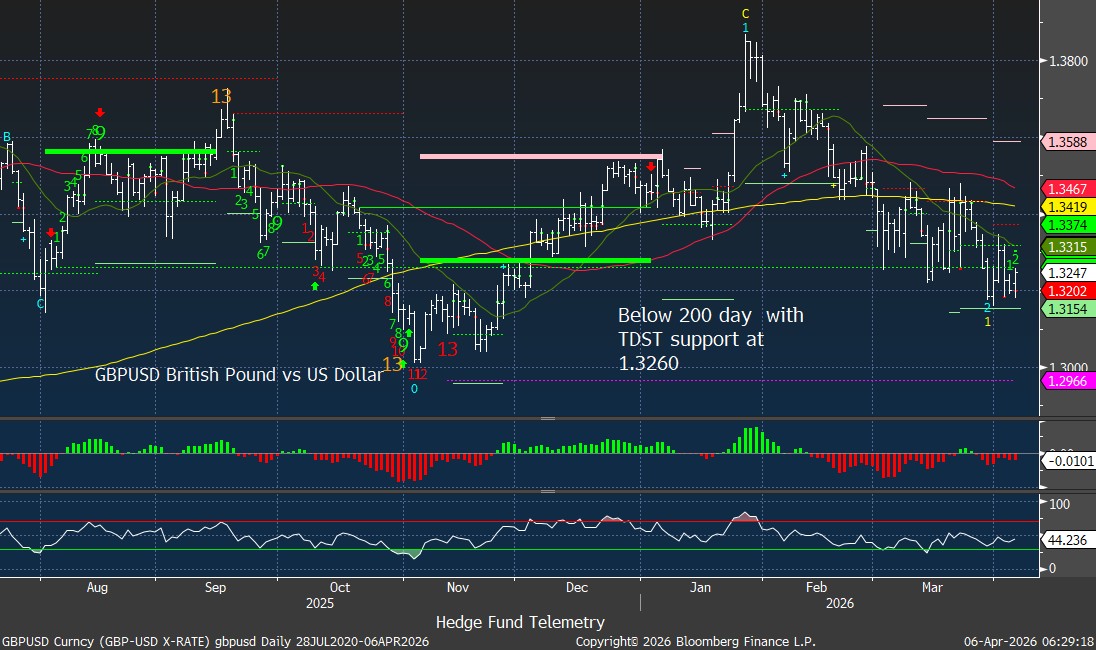Click the pink horizontal resistance line
Image resolution: width=1096 pixels, height=650 pixels.
(x=540, y=156)
